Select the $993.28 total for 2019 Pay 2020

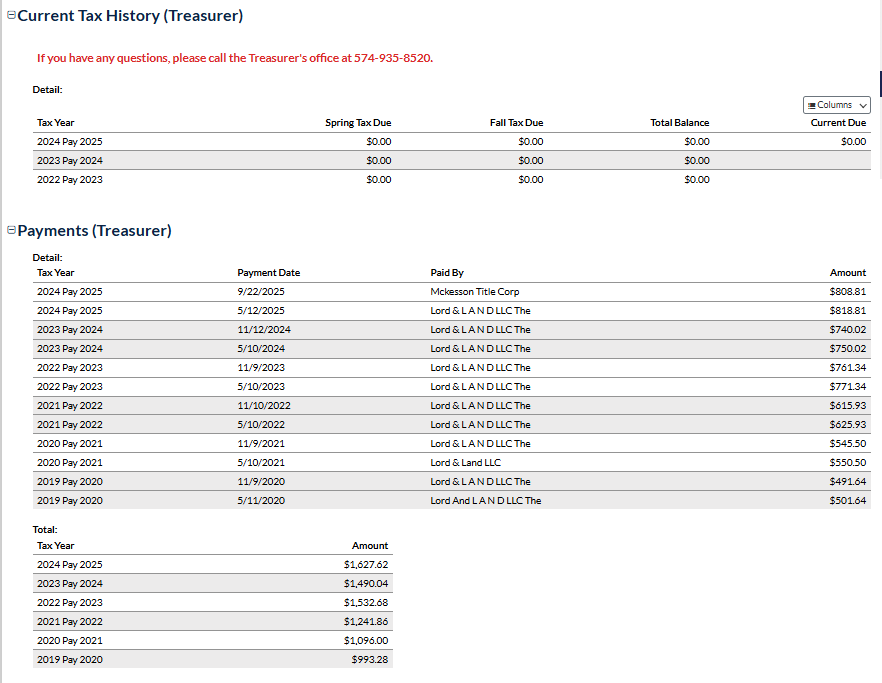coord(369,660)
